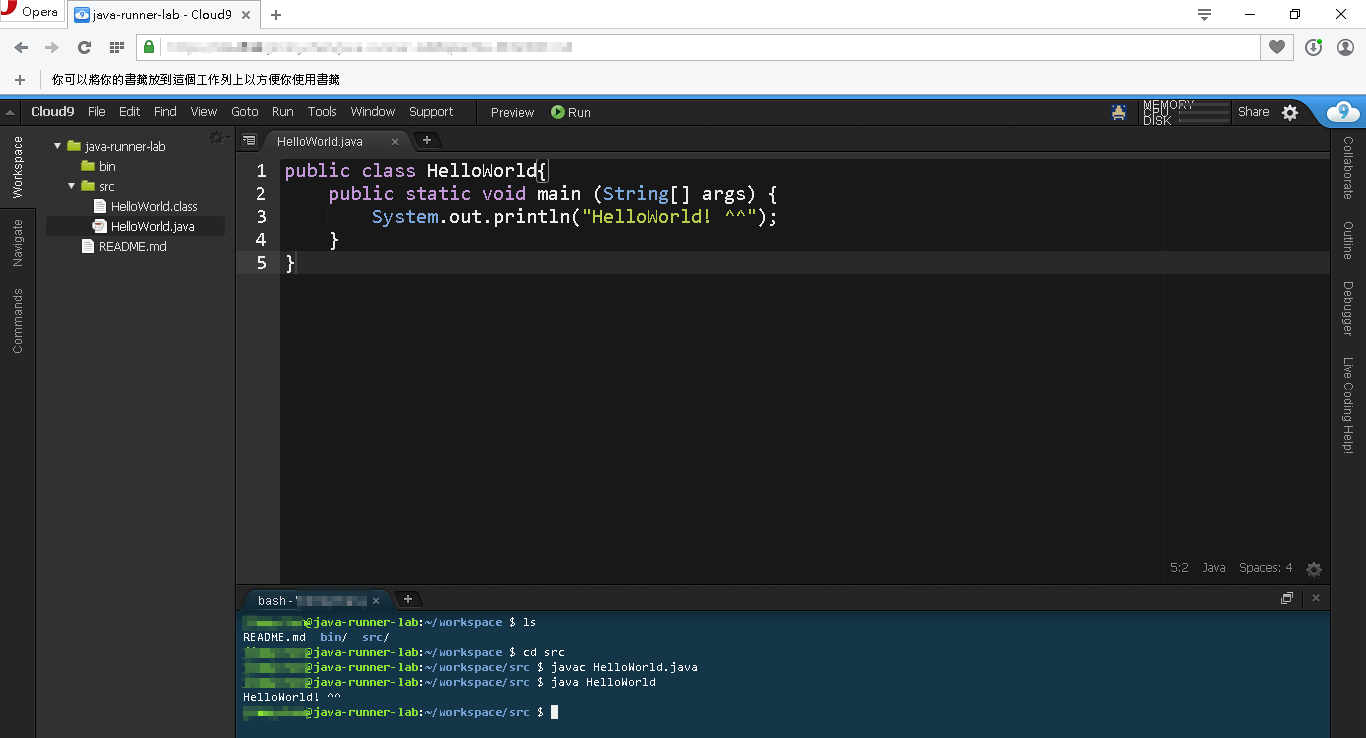Viewport: 1366px width, 738px height.
Task: Click the small avatar icon left of MEMORY meter
Action: coord(1118,112)
